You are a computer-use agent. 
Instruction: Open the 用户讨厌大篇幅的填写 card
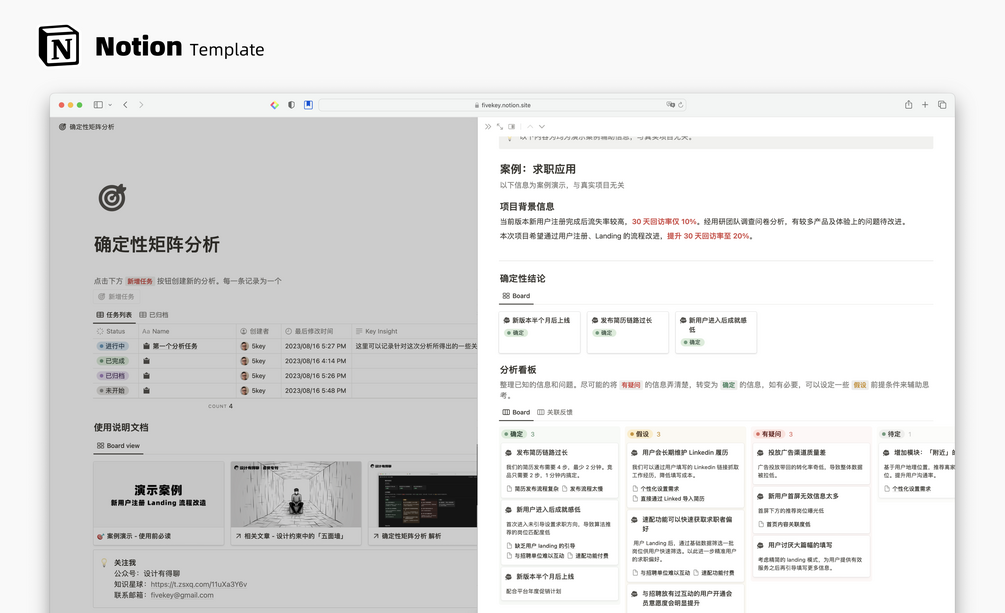pyautogui.click(x=811, y=557)
